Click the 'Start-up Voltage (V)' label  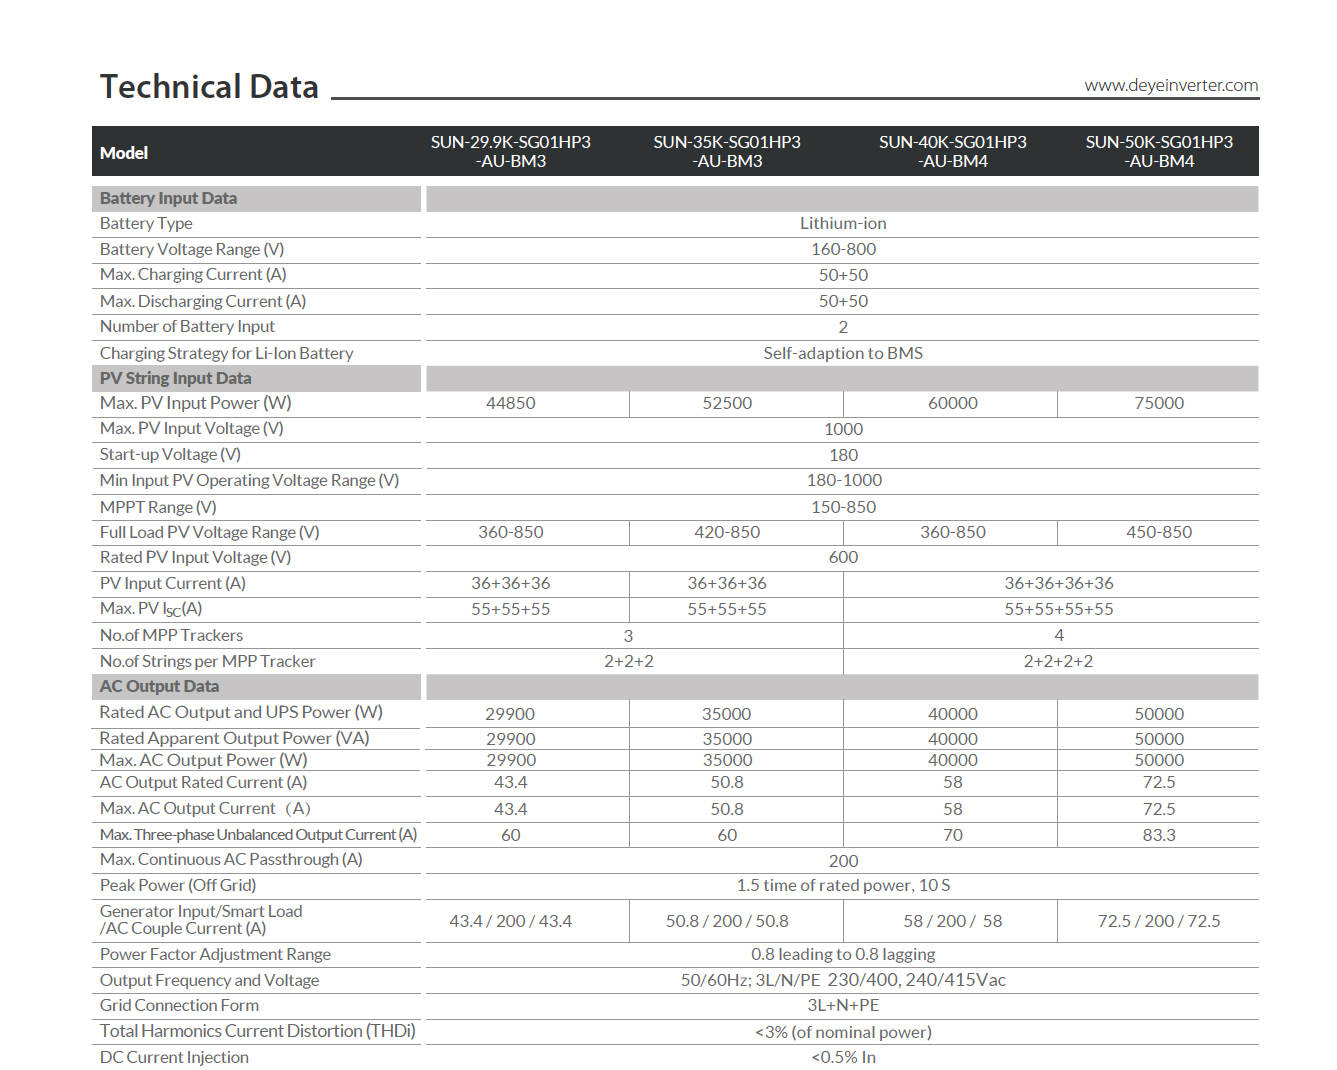pyautogui.click(x=170, y=455)
